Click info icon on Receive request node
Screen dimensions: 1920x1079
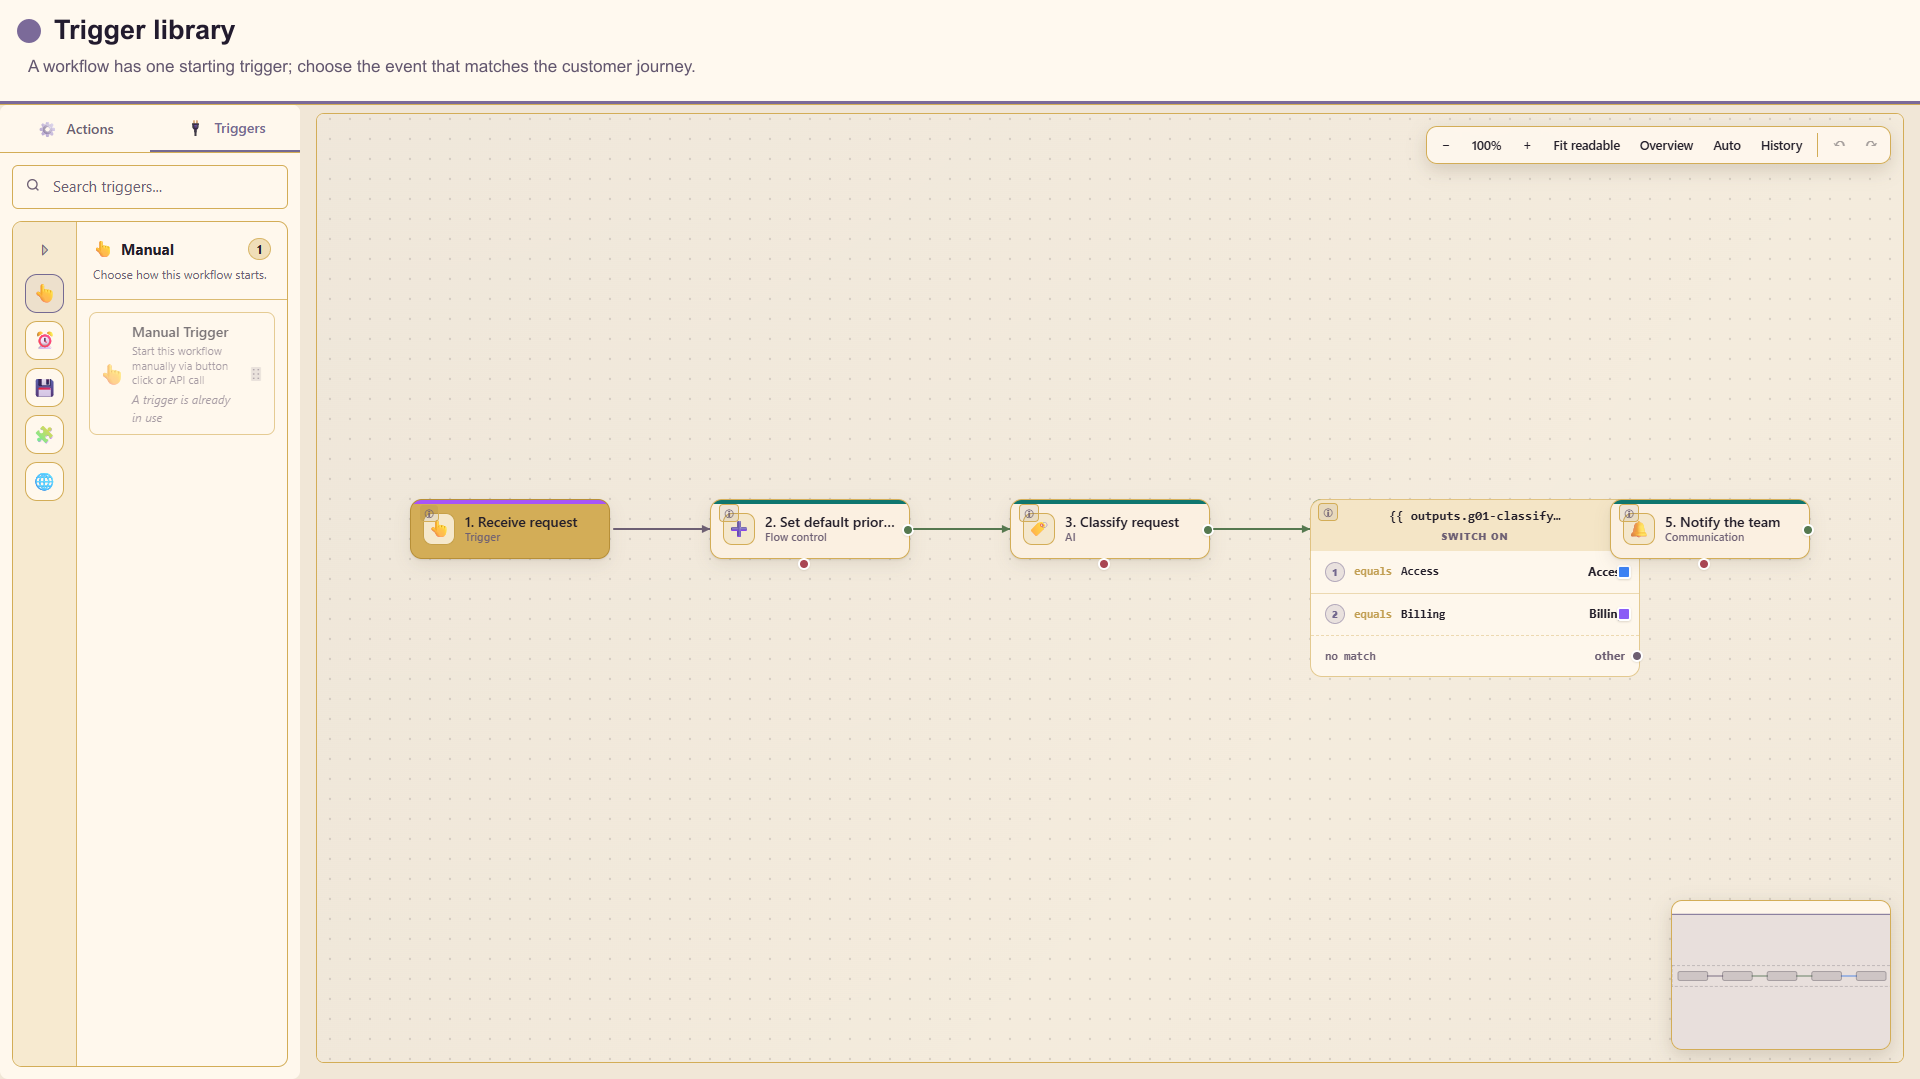pos(429,514)
